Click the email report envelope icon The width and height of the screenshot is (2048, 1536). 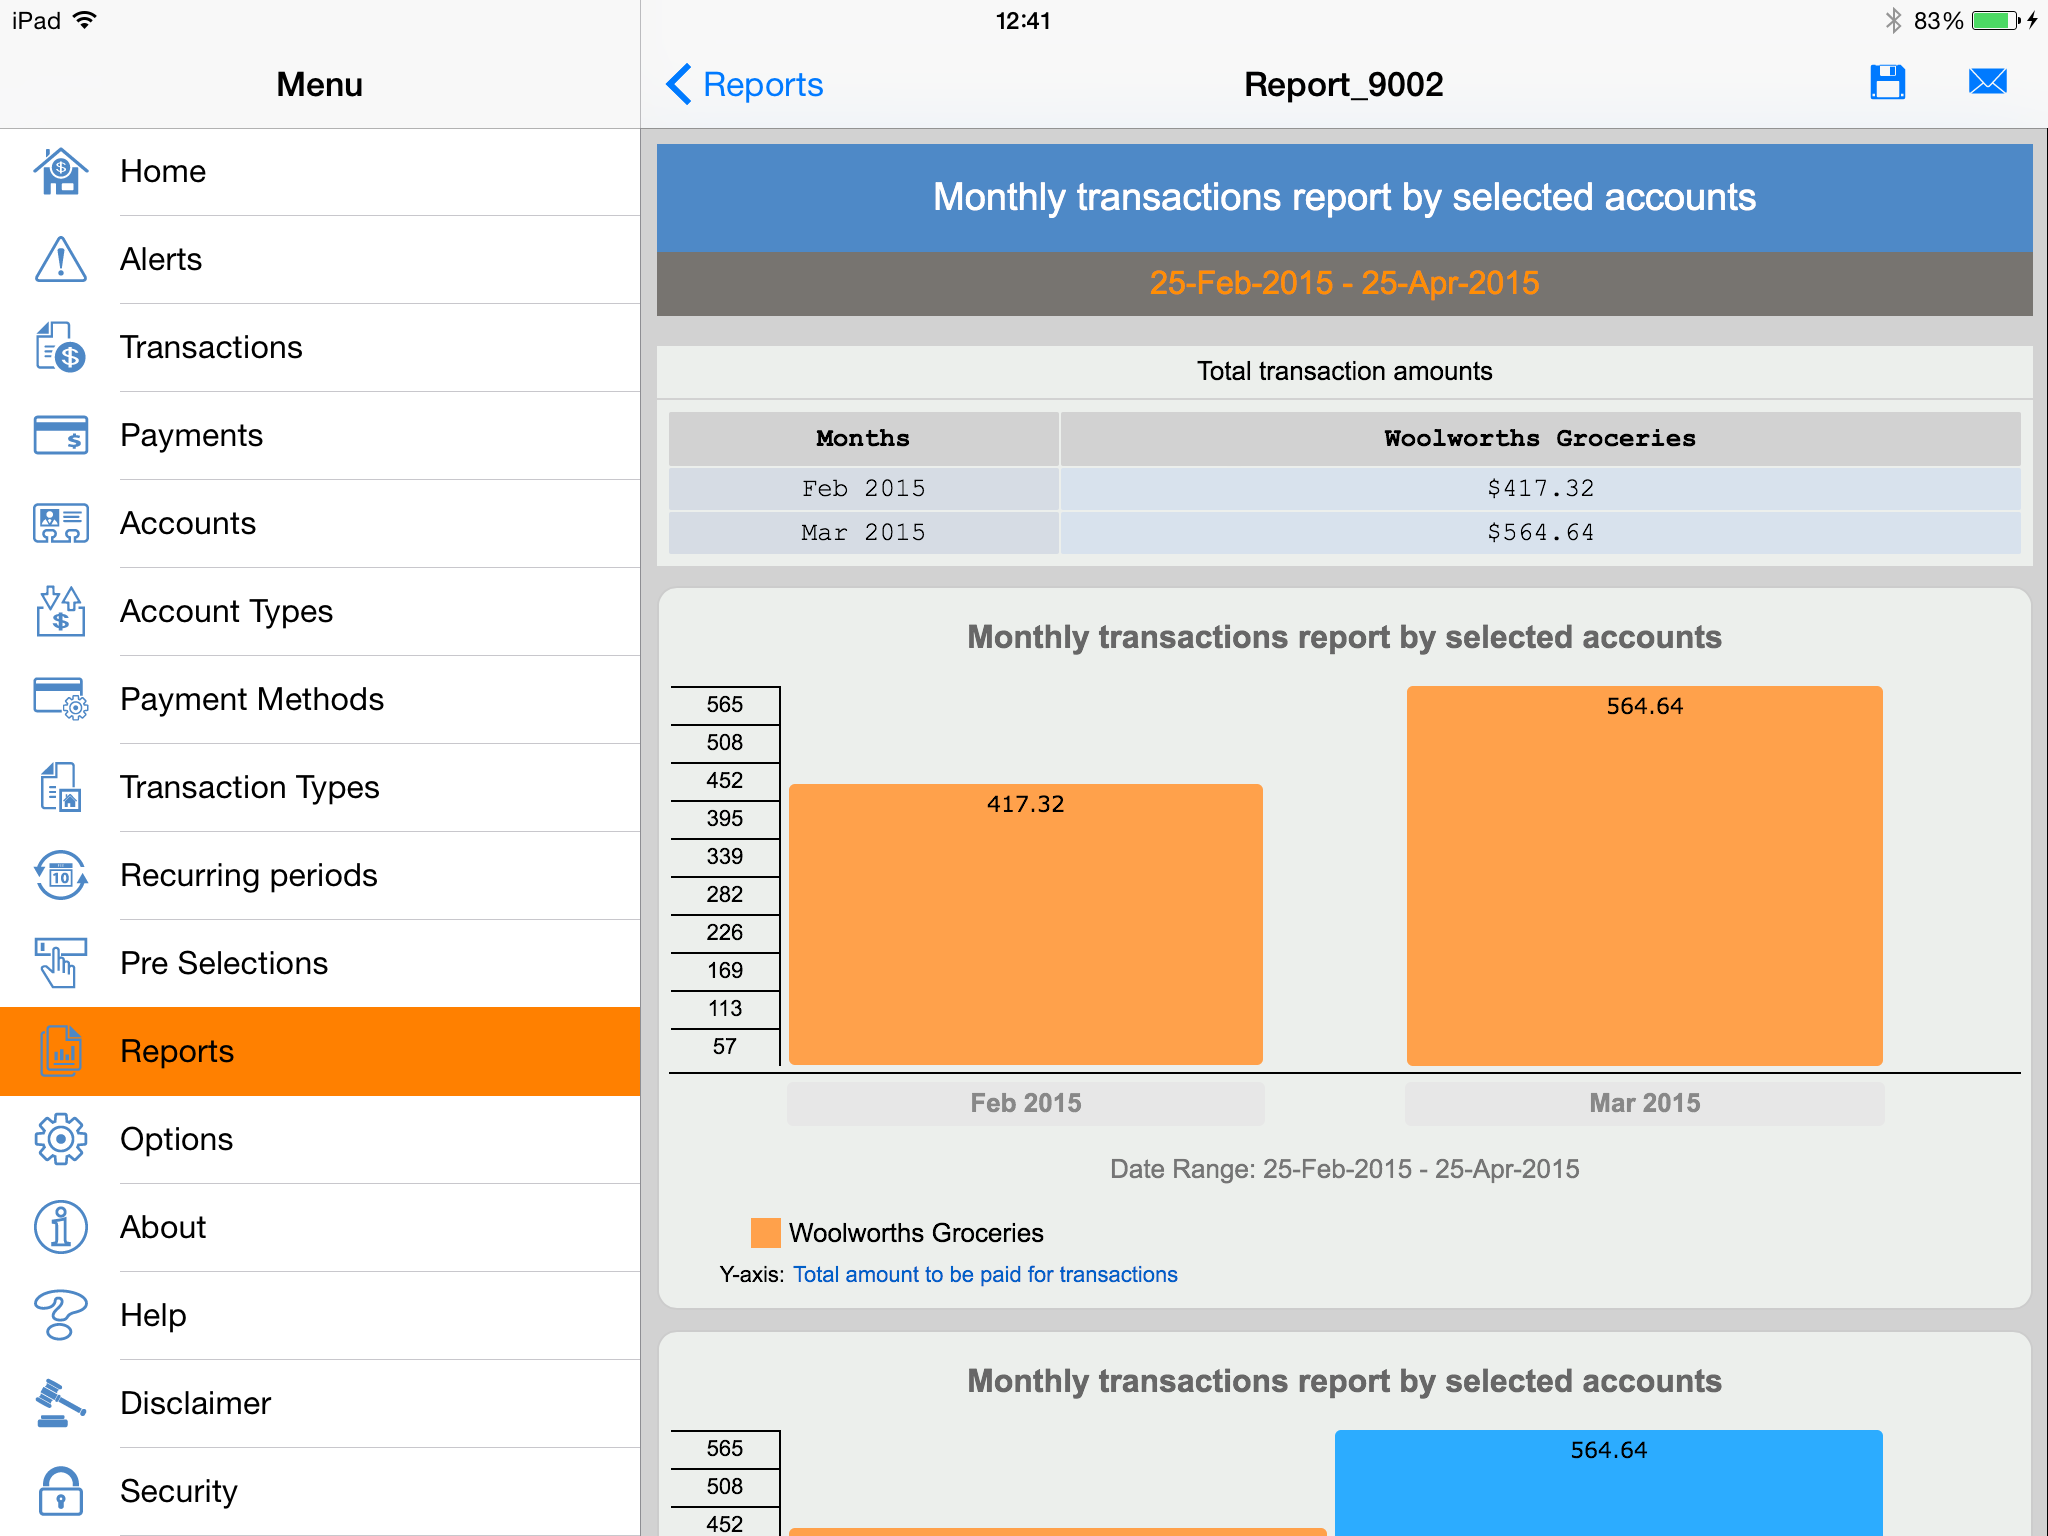[1987, 84]
